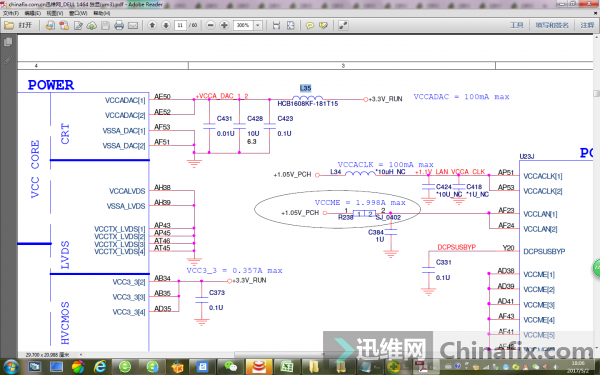The height and width of the screenshot is (375, 600).
Task: Click the C431 capacitor label
Action: tap(224, 119)
